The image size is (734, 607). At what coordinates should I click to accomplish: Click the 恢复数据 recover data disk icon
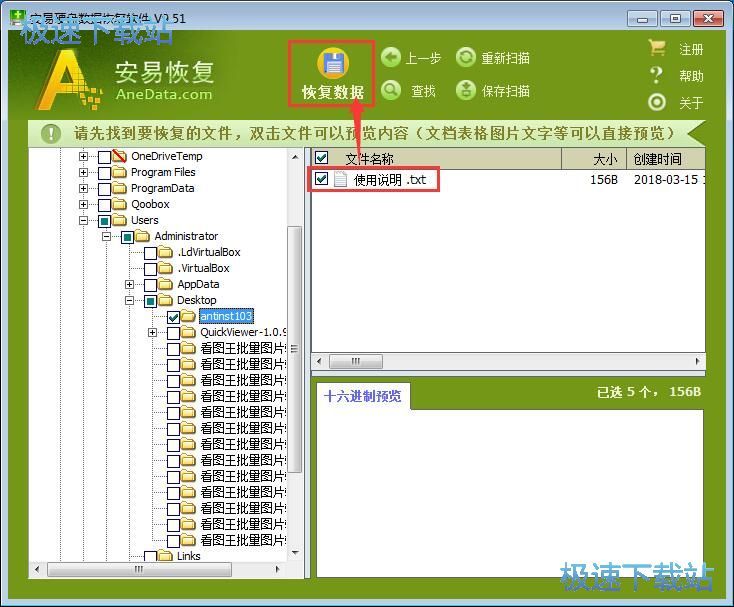click(x=333, y=63)
